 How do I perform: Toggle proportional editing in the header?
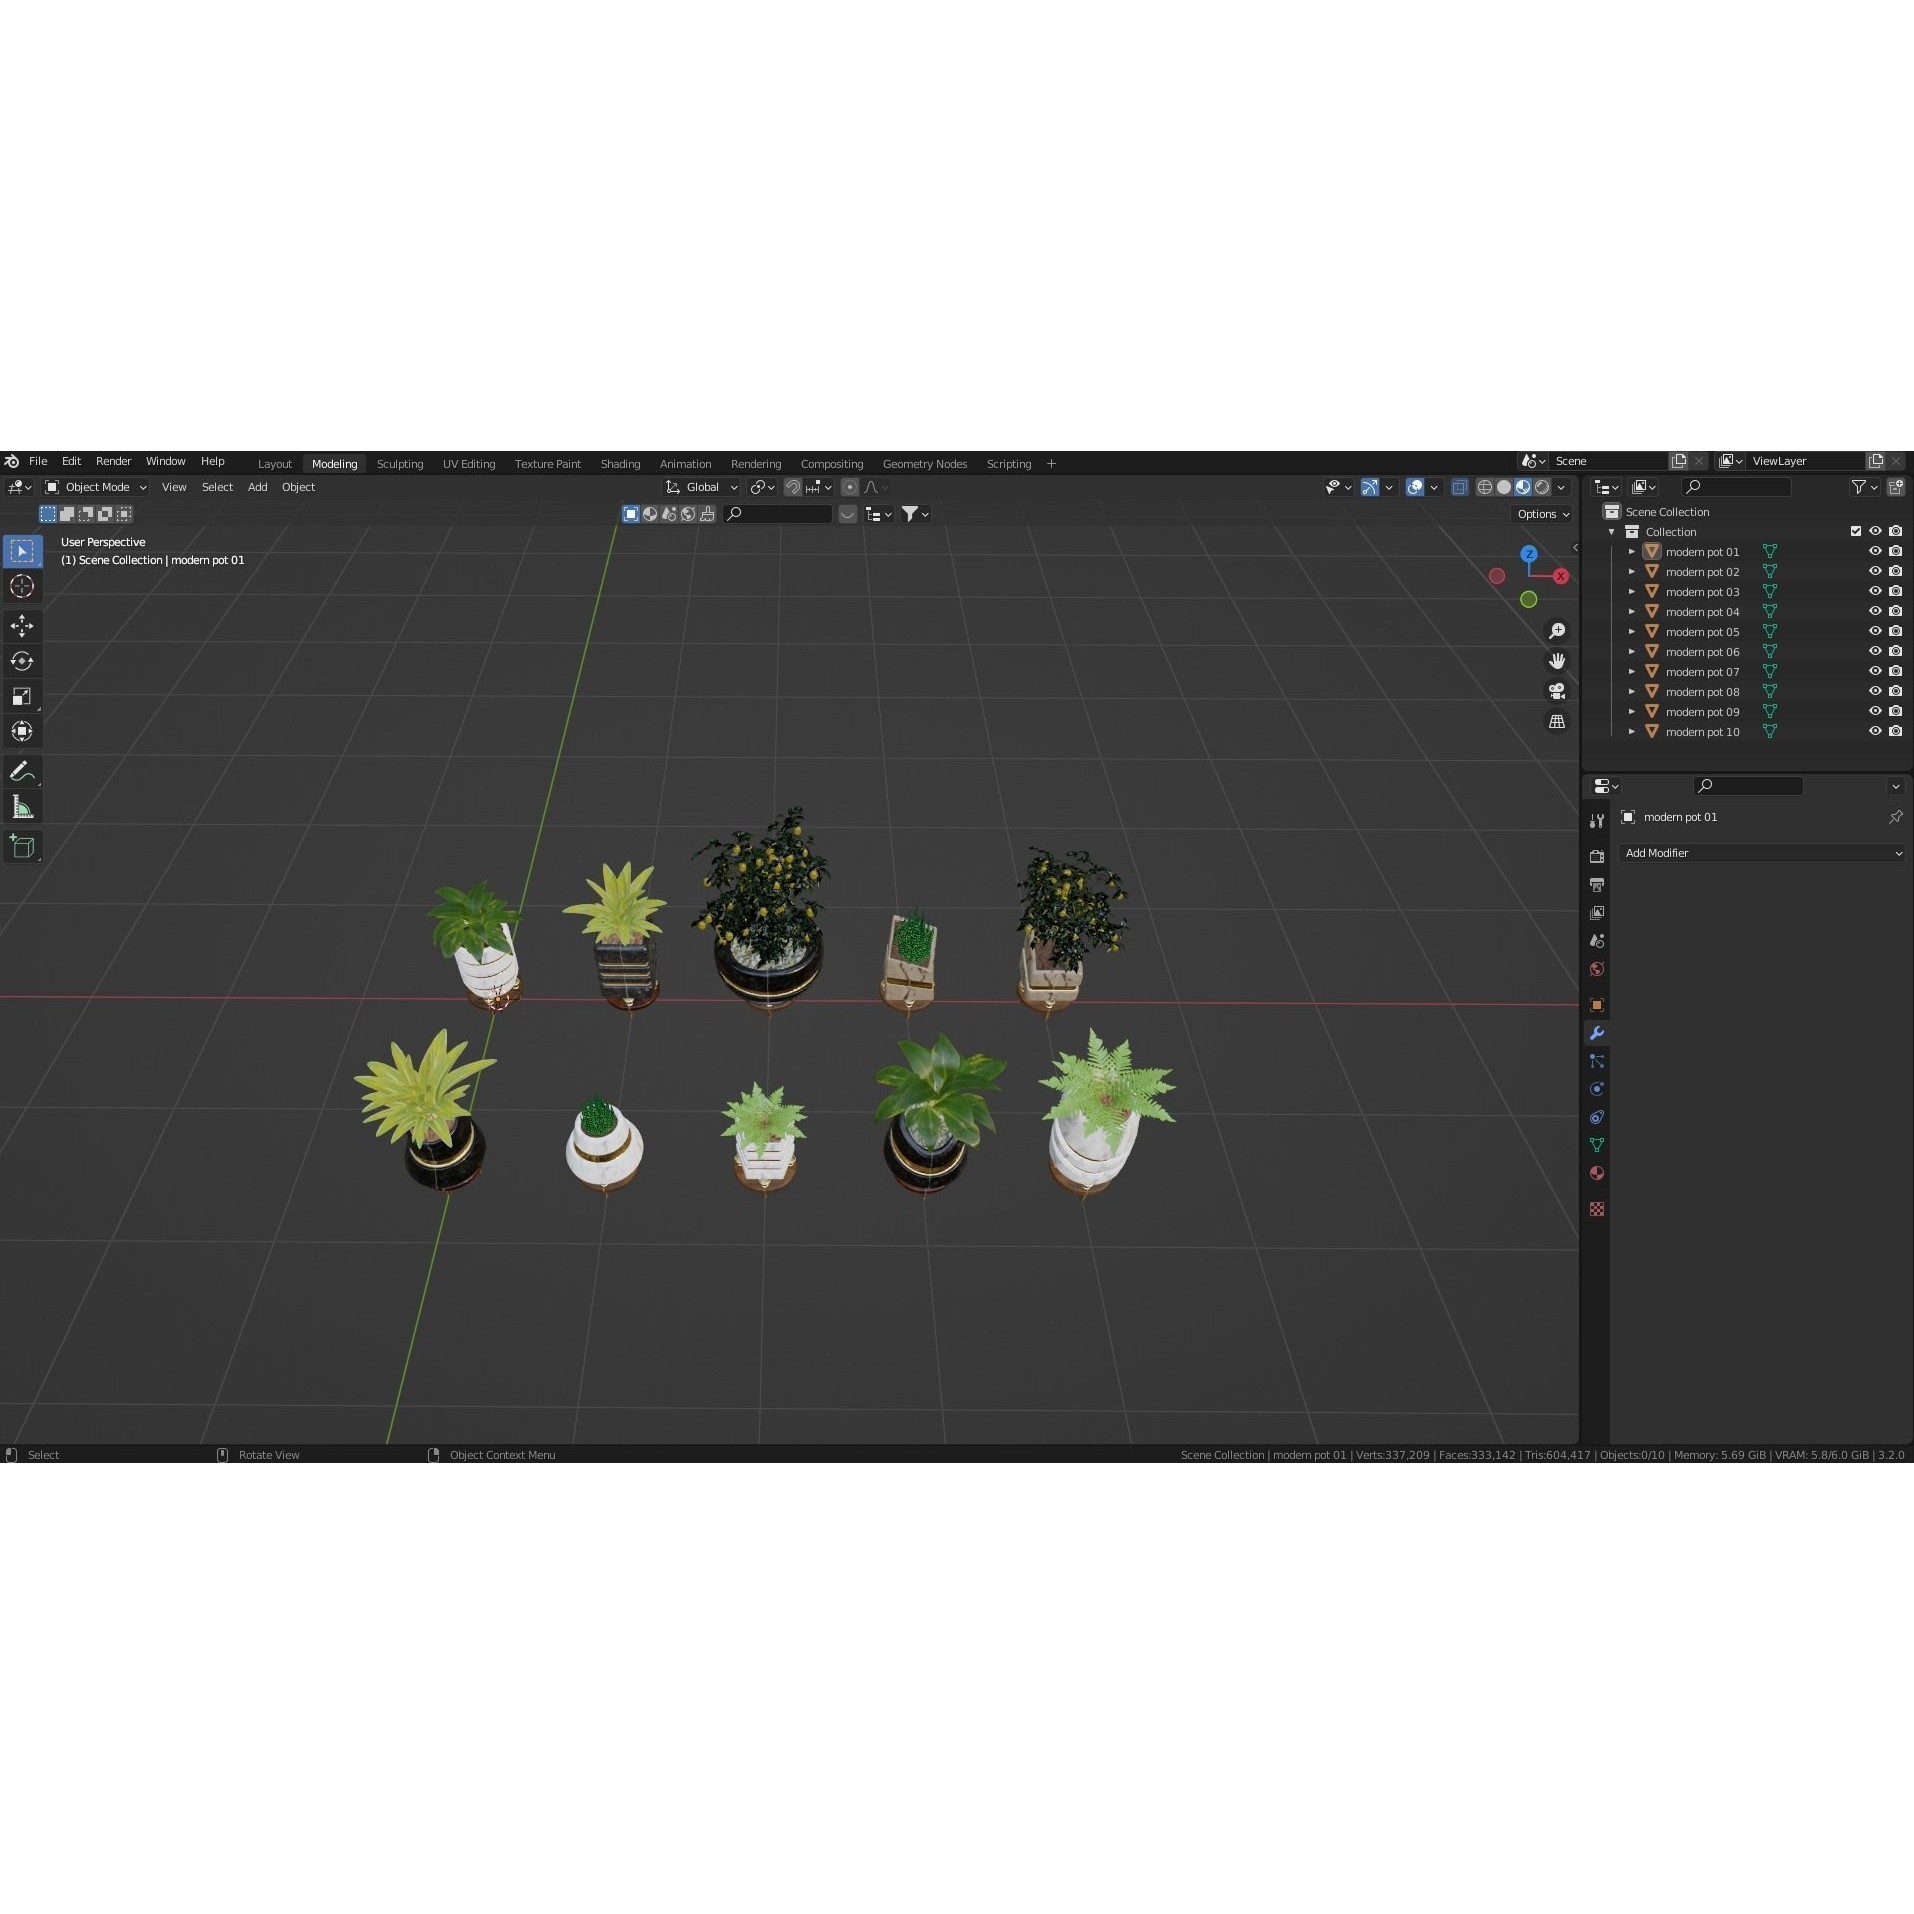point(850,487)
